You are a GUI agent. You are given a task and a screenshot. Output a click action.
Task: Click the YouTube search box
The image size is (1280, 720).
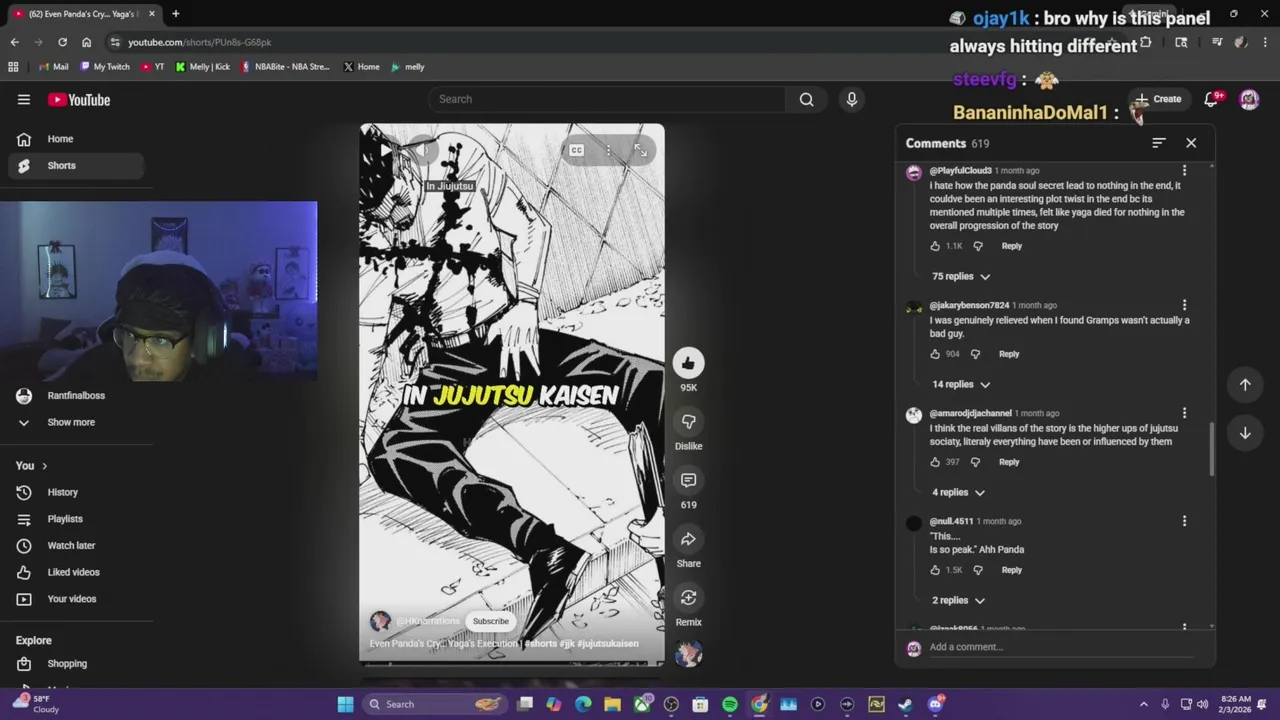(x=608, y=99)
